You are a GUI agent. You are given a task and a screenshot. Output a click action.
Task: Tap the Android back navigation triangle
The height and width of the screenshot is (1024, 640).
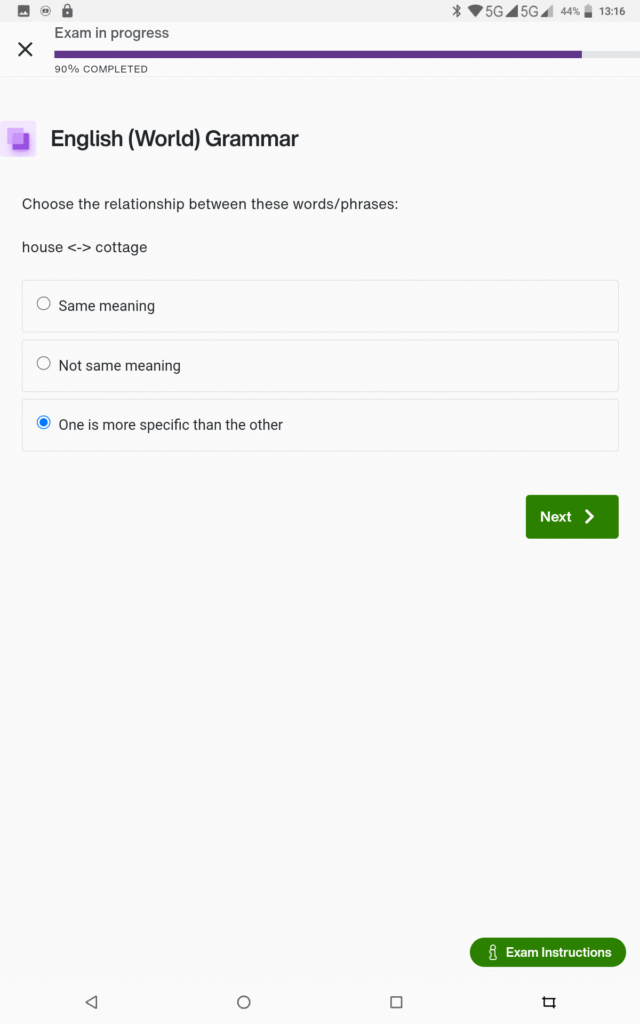coord(91,1001)
